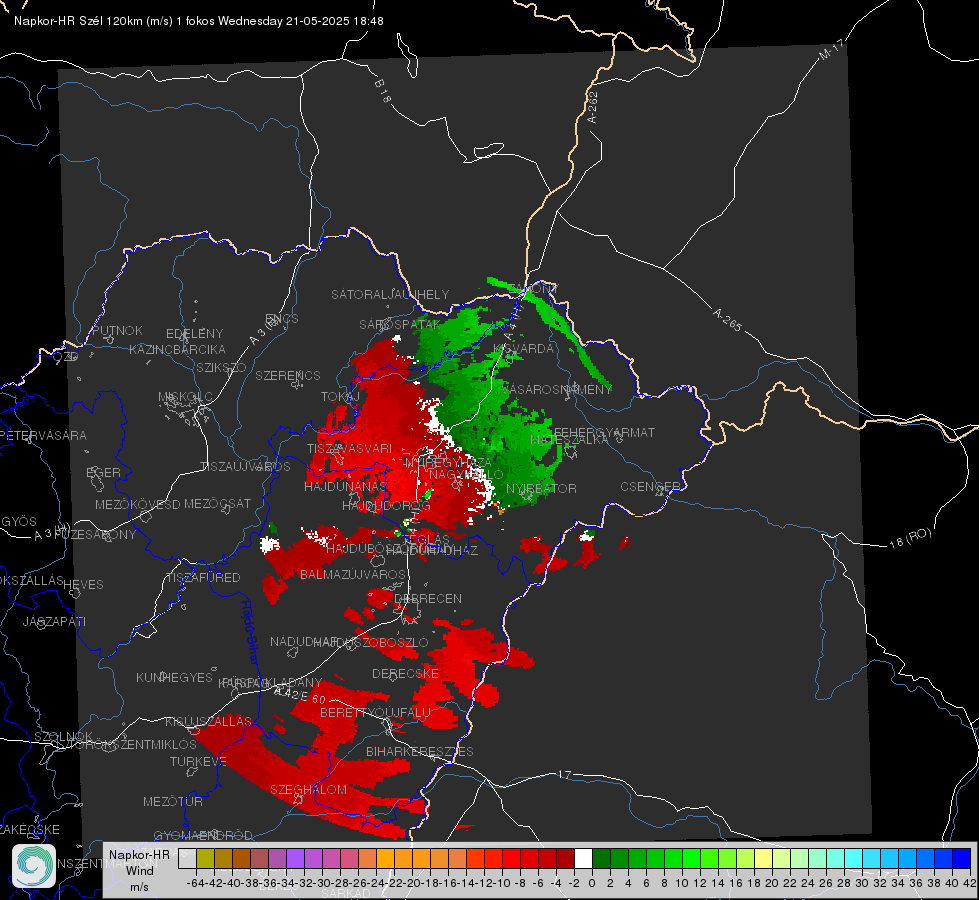This screenshot has height=900, width=979.
Task: Click the MEZŐKÖVESD town label
Action: pos(137,504)
